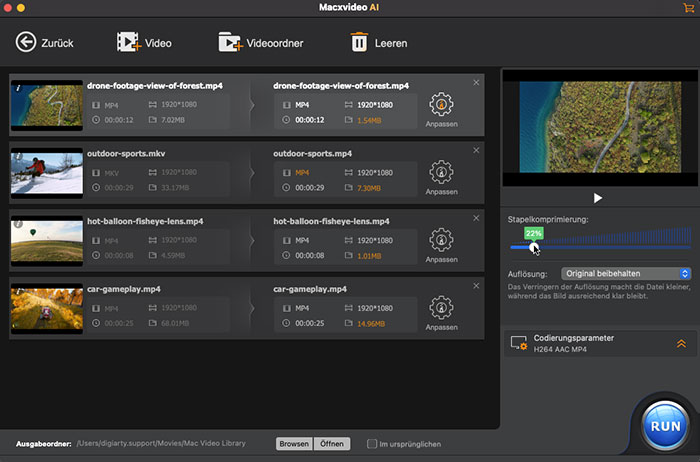
Task: Click the large preview video image
Action: point(600,127)
